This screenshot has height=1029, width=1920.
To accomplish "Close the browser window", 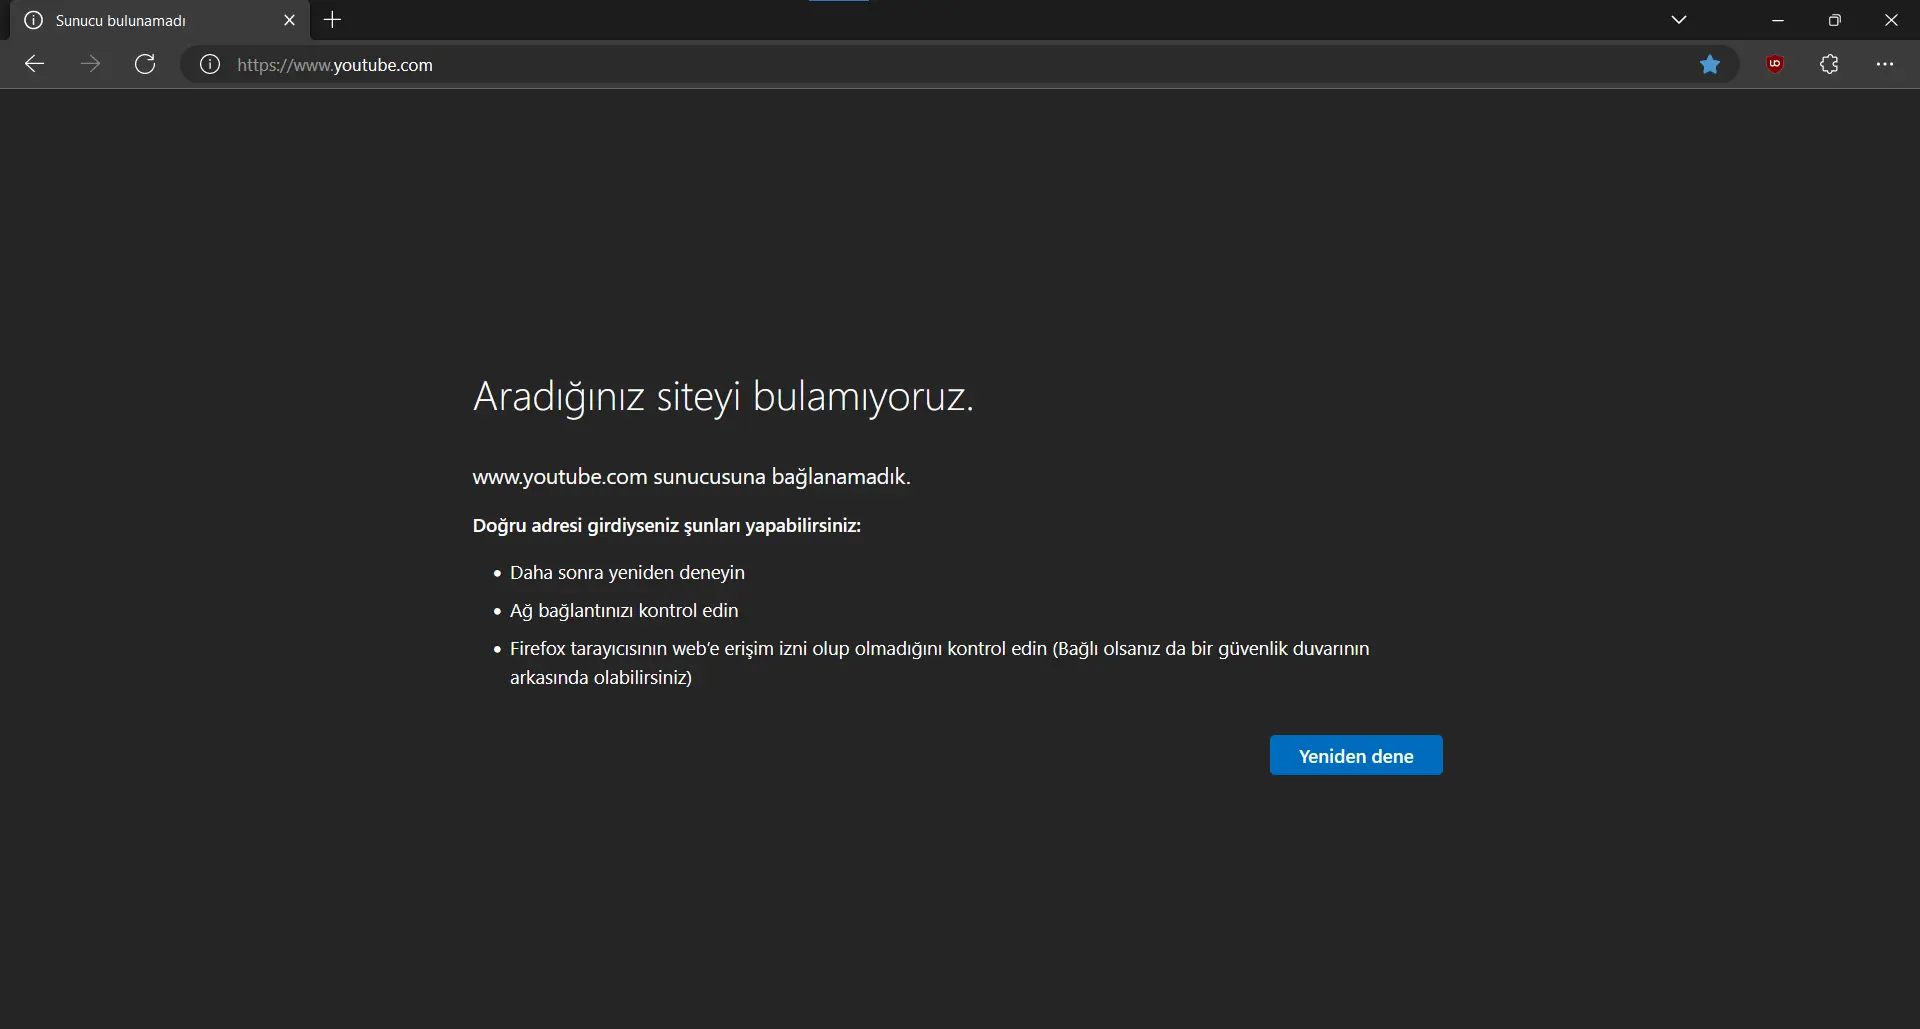I will pos(1892,20).
